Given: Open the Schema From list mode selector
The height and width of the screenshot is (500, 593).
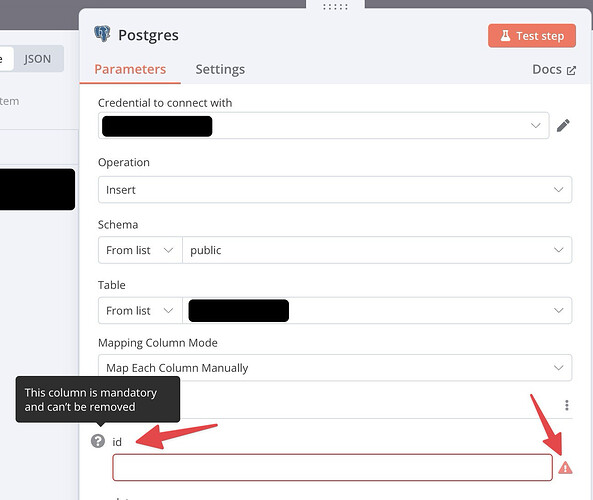Looking at the screenshot, I should click(x=140, y=250).
